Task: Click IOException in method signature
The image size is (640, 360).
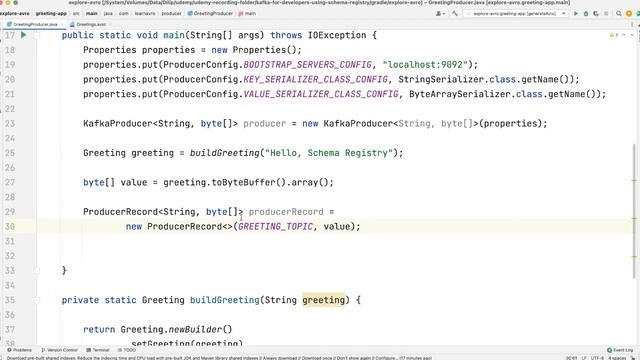Action: (x=337, y=35)
